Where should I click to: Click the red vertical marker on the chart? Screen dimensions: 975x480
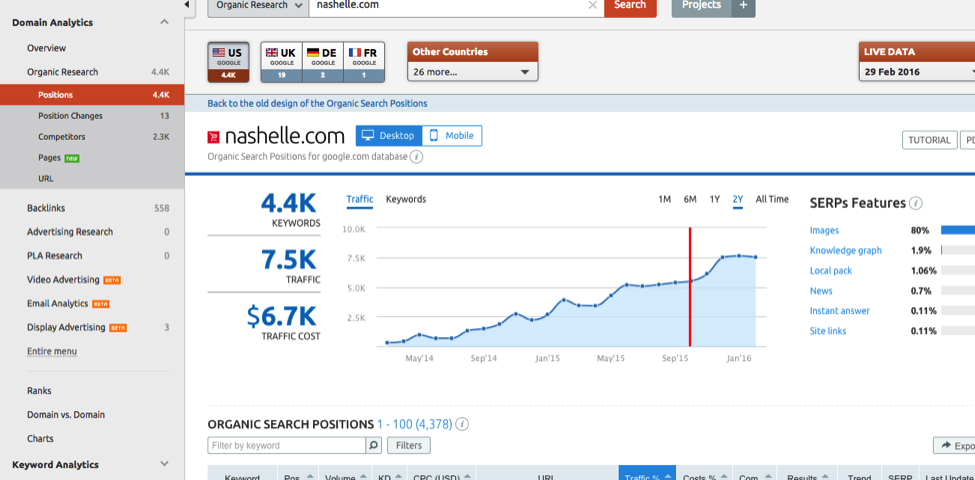pos(690,287)
